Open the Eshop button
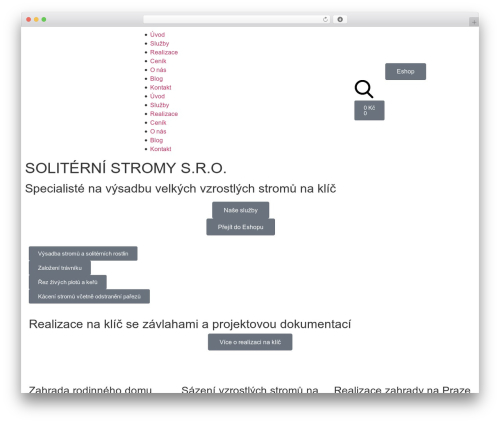 click(x=405, y=71)
